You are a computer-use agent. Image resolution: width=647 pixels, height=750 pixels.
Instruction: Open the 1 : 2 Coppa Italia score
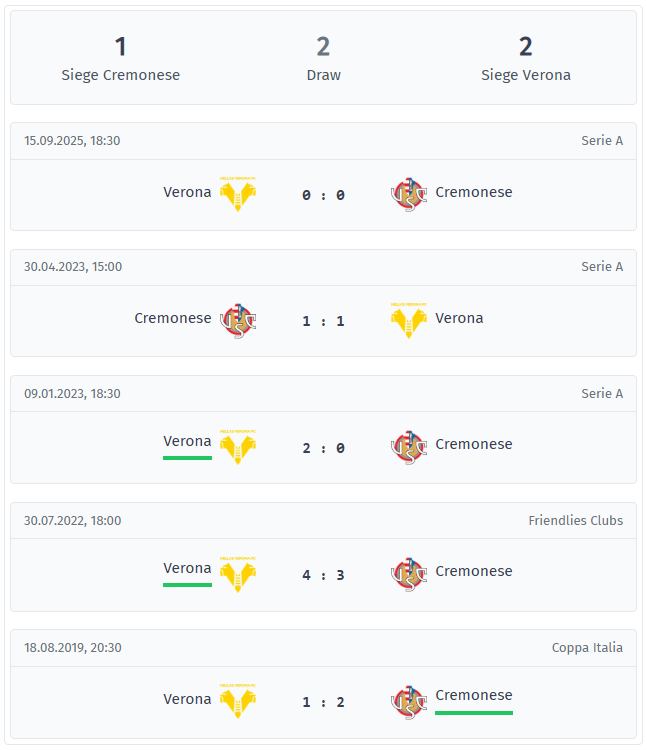(x=323, y=702)
